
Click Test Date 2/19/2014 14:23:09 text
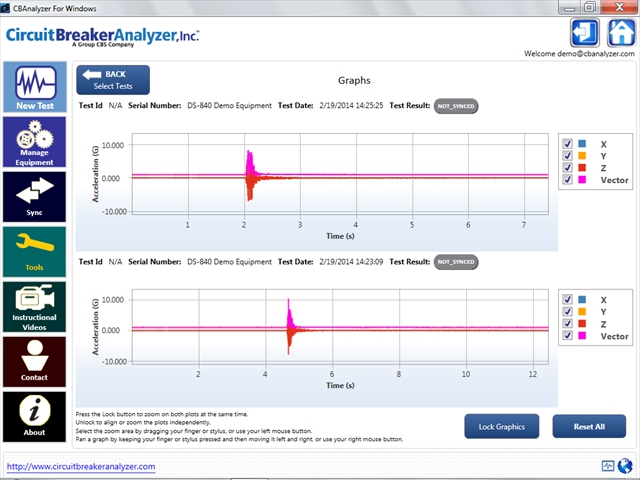(x=351, y=262)
